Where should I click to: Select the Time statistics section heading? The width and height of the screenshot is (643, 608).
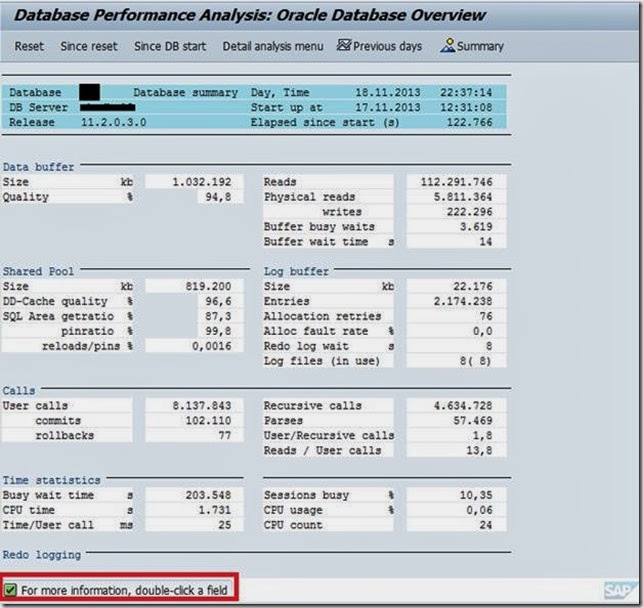pos(51,480)
